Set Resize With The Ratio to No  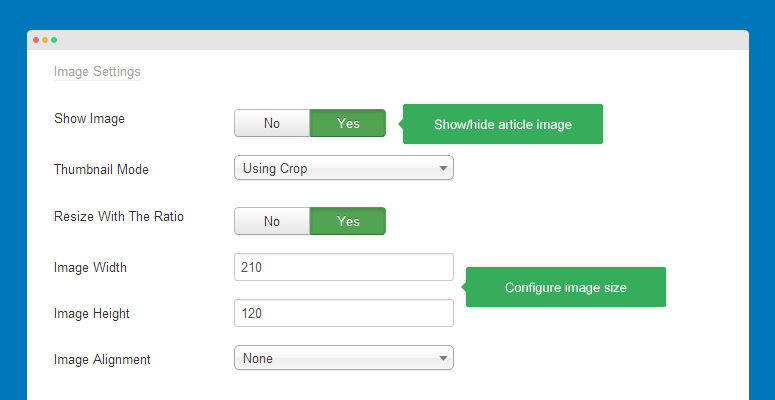(x=272, y=221)
